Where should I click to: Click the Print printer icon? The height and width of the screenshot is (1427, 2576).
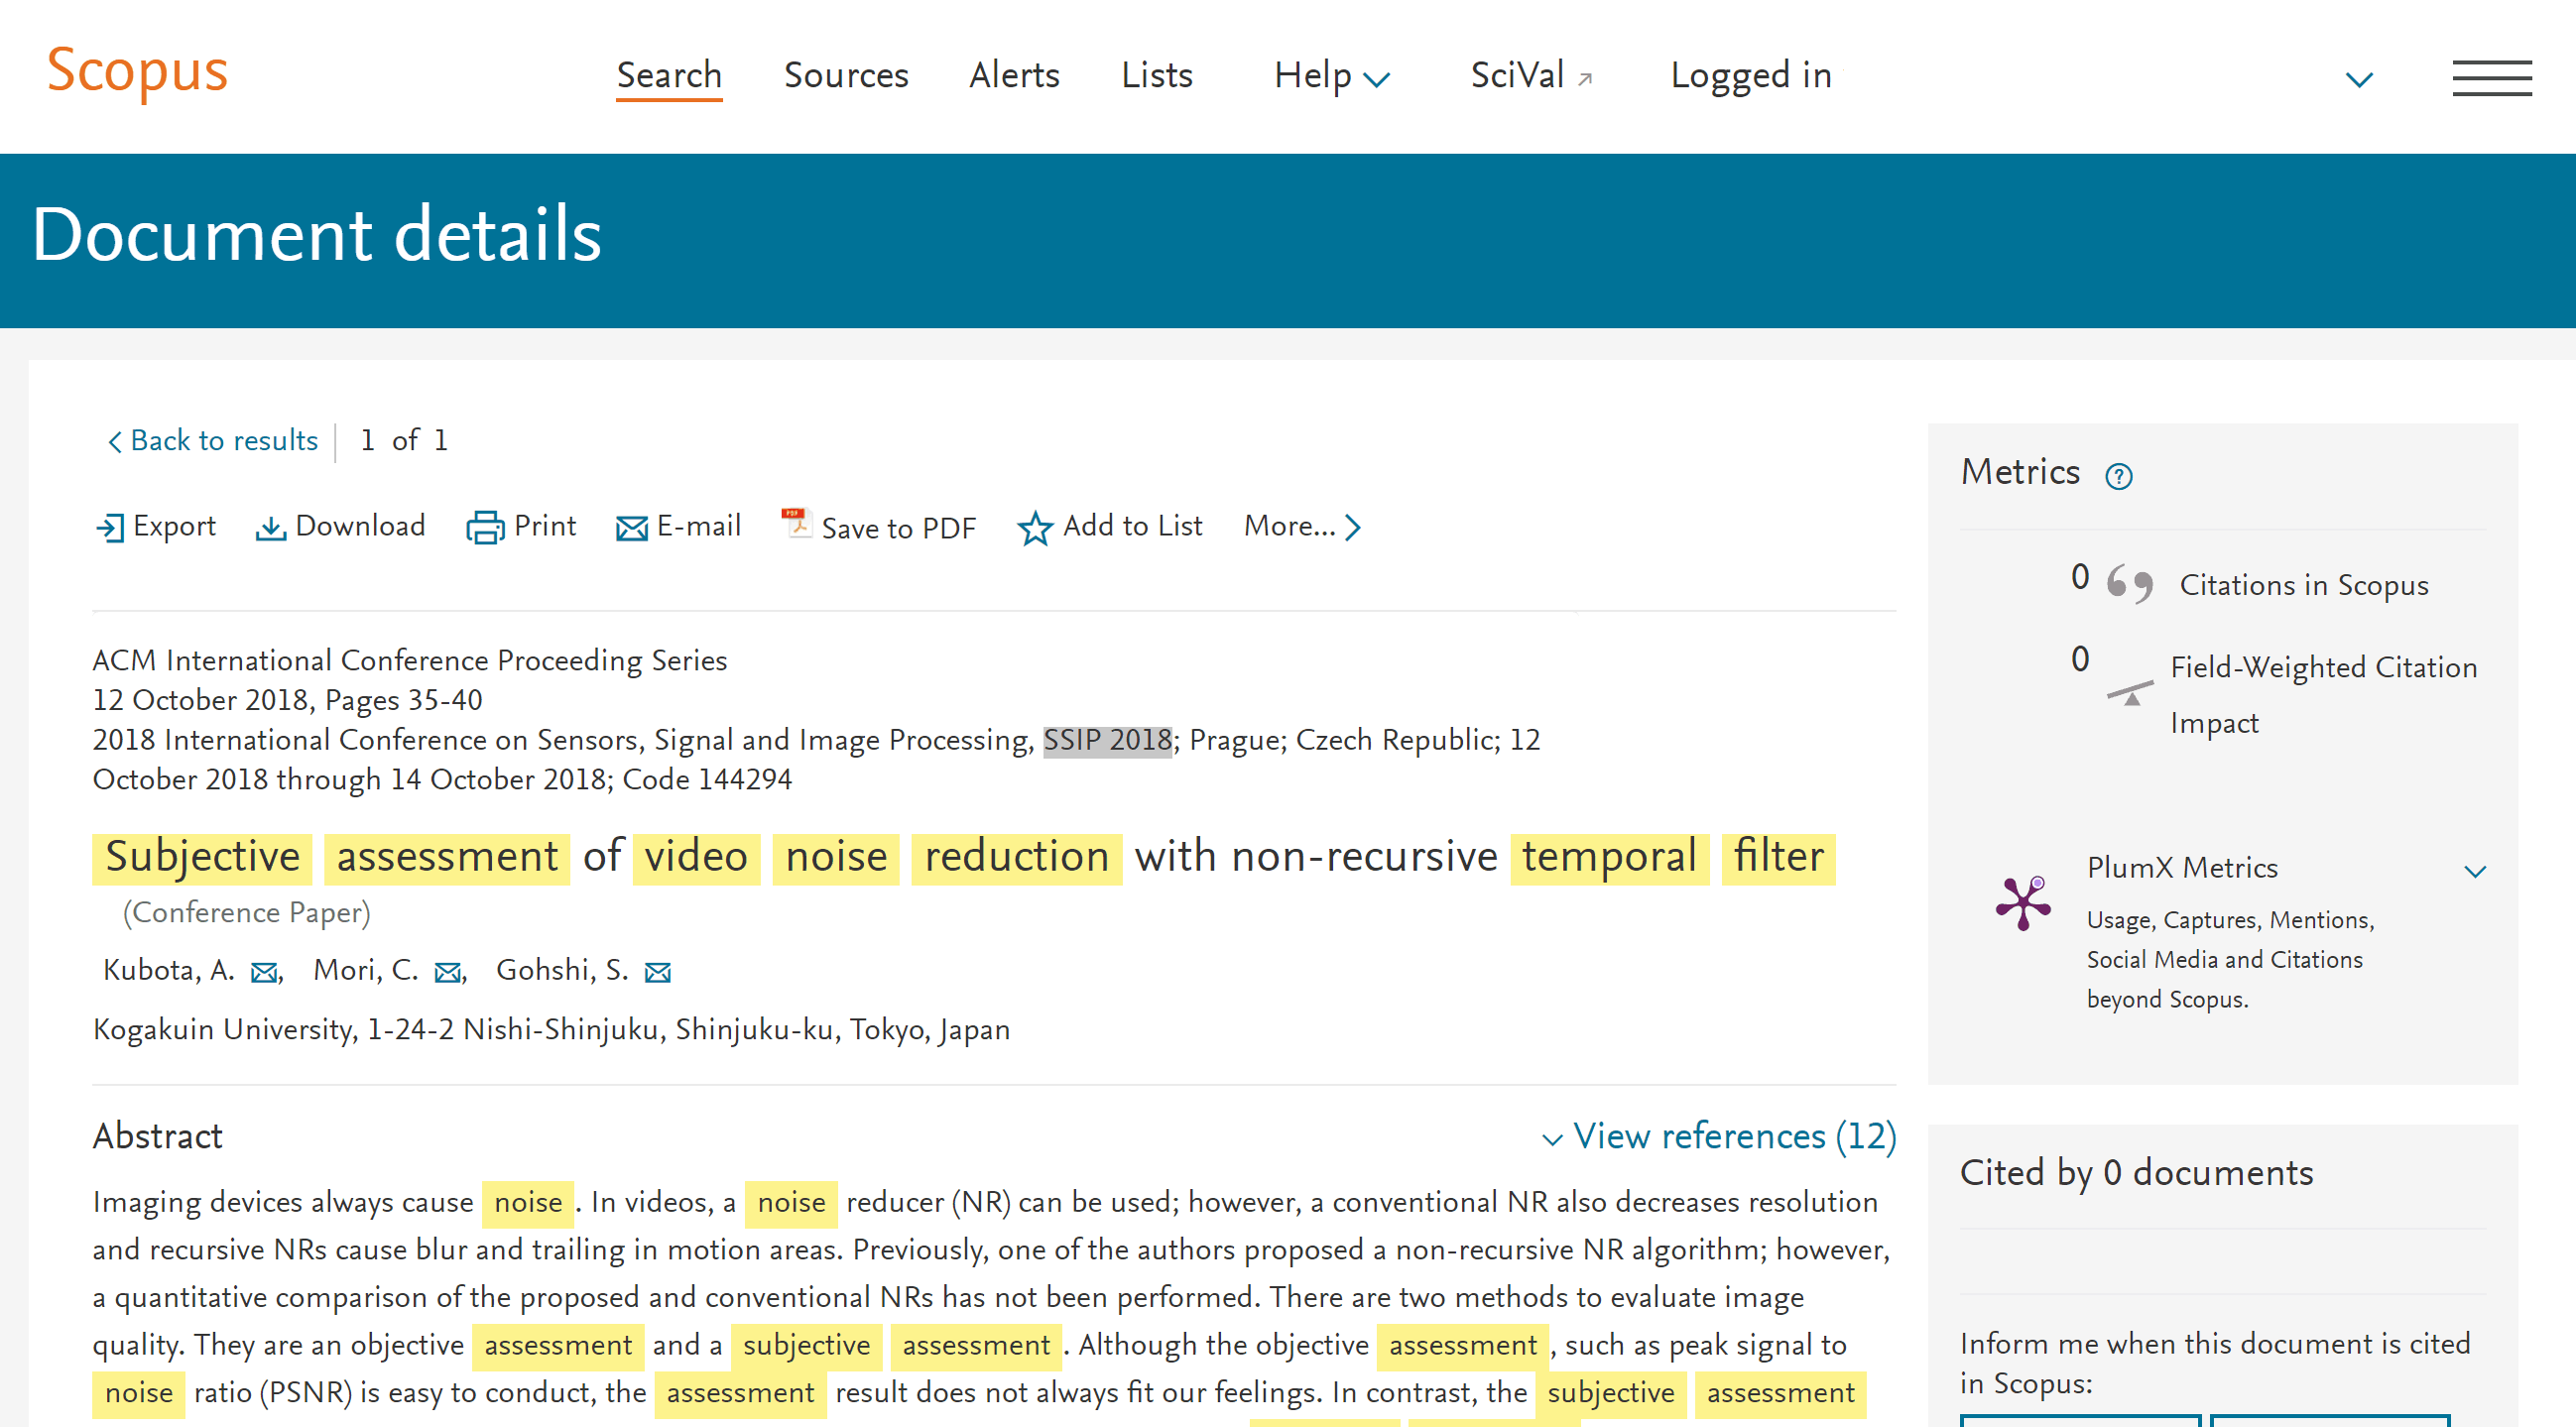pyautogui.click(x=485, y=527)
